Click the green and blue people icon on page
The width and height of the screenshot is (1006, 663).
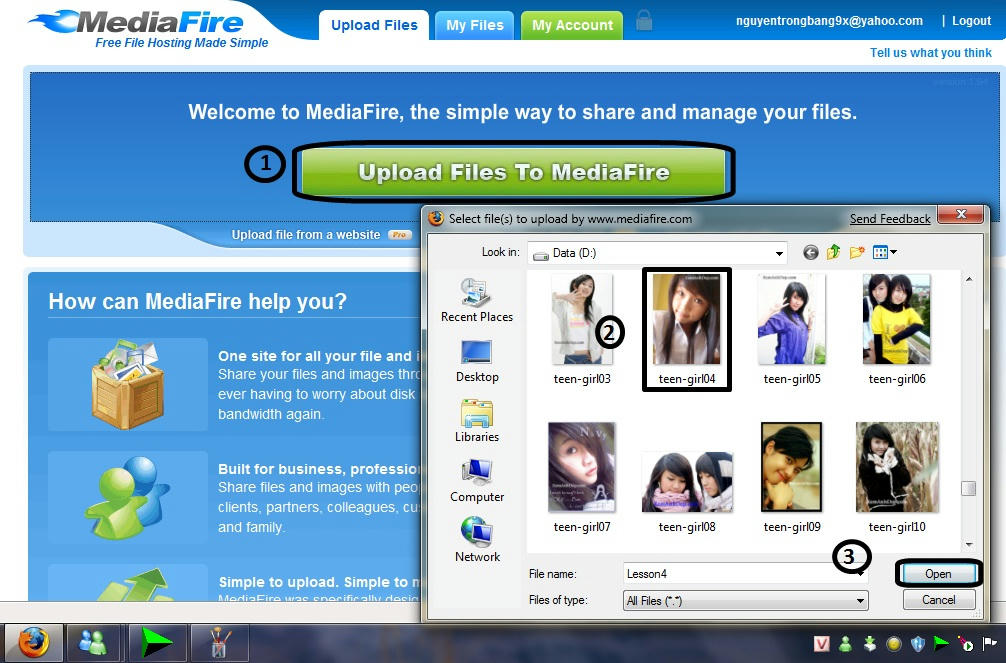tap(127, 497)
